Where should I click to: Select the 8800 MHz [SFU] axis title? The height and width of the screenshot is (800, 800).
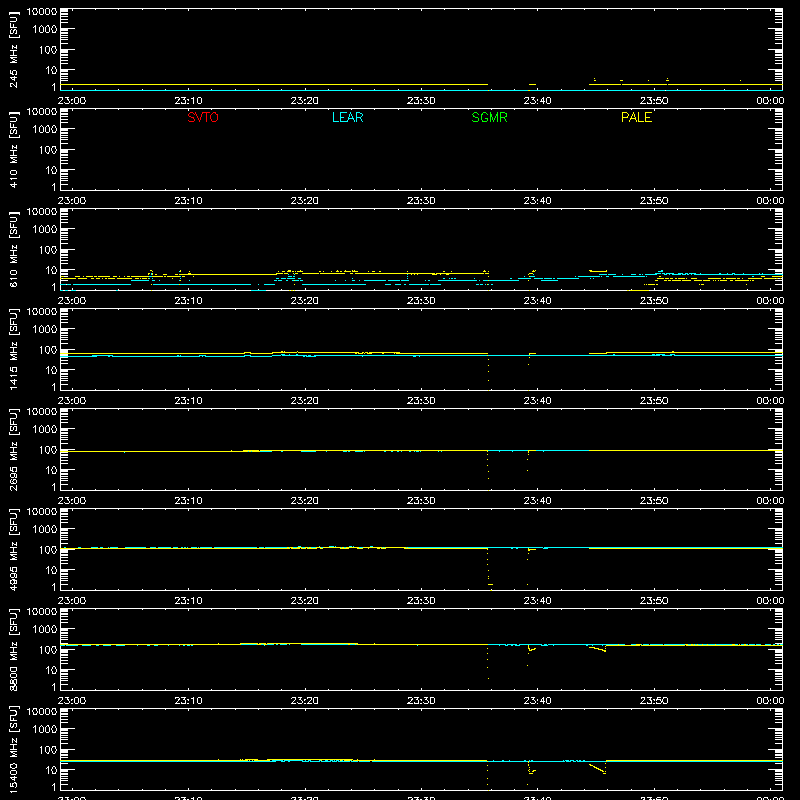[x=14, y=650]
